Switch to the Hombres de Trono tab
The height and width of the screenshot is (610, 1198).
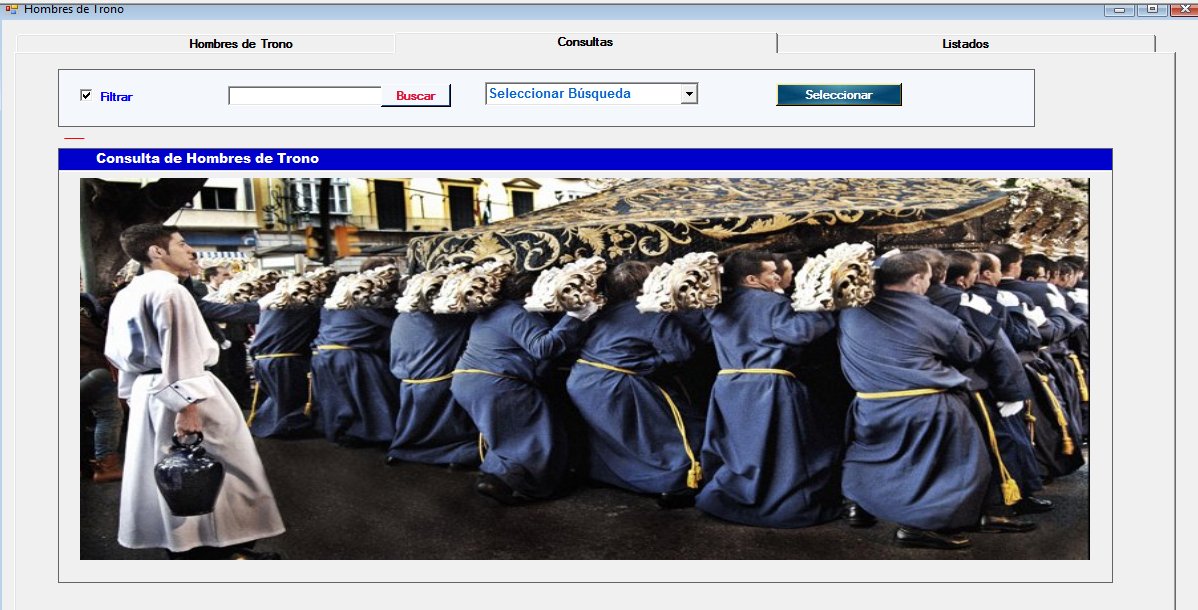(x=241, y=44)
